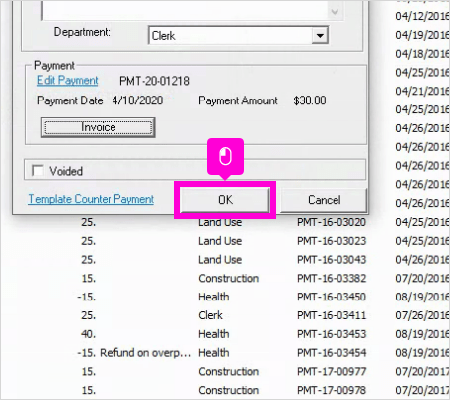This screenshot has width=450, height=400.
Task: Open the Edit Payment link
Action: pyautogui.click(x=68, y=80)
